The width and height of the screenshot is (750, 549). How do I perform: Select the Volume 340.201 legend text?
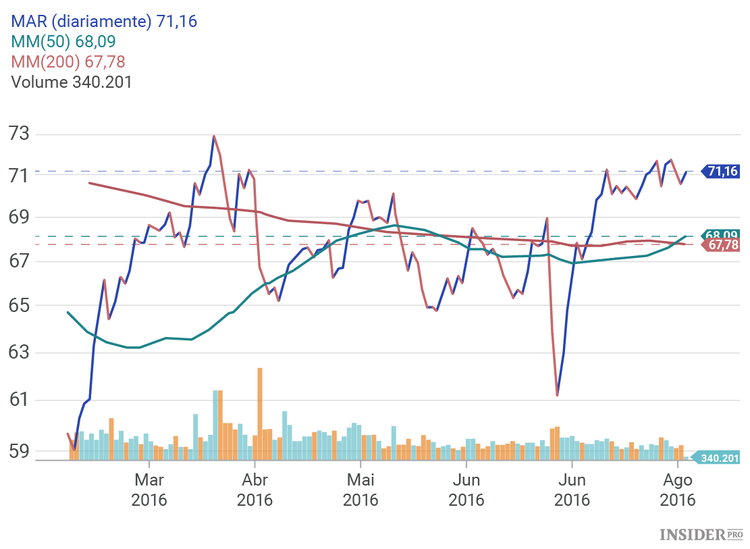pos(71,82)
